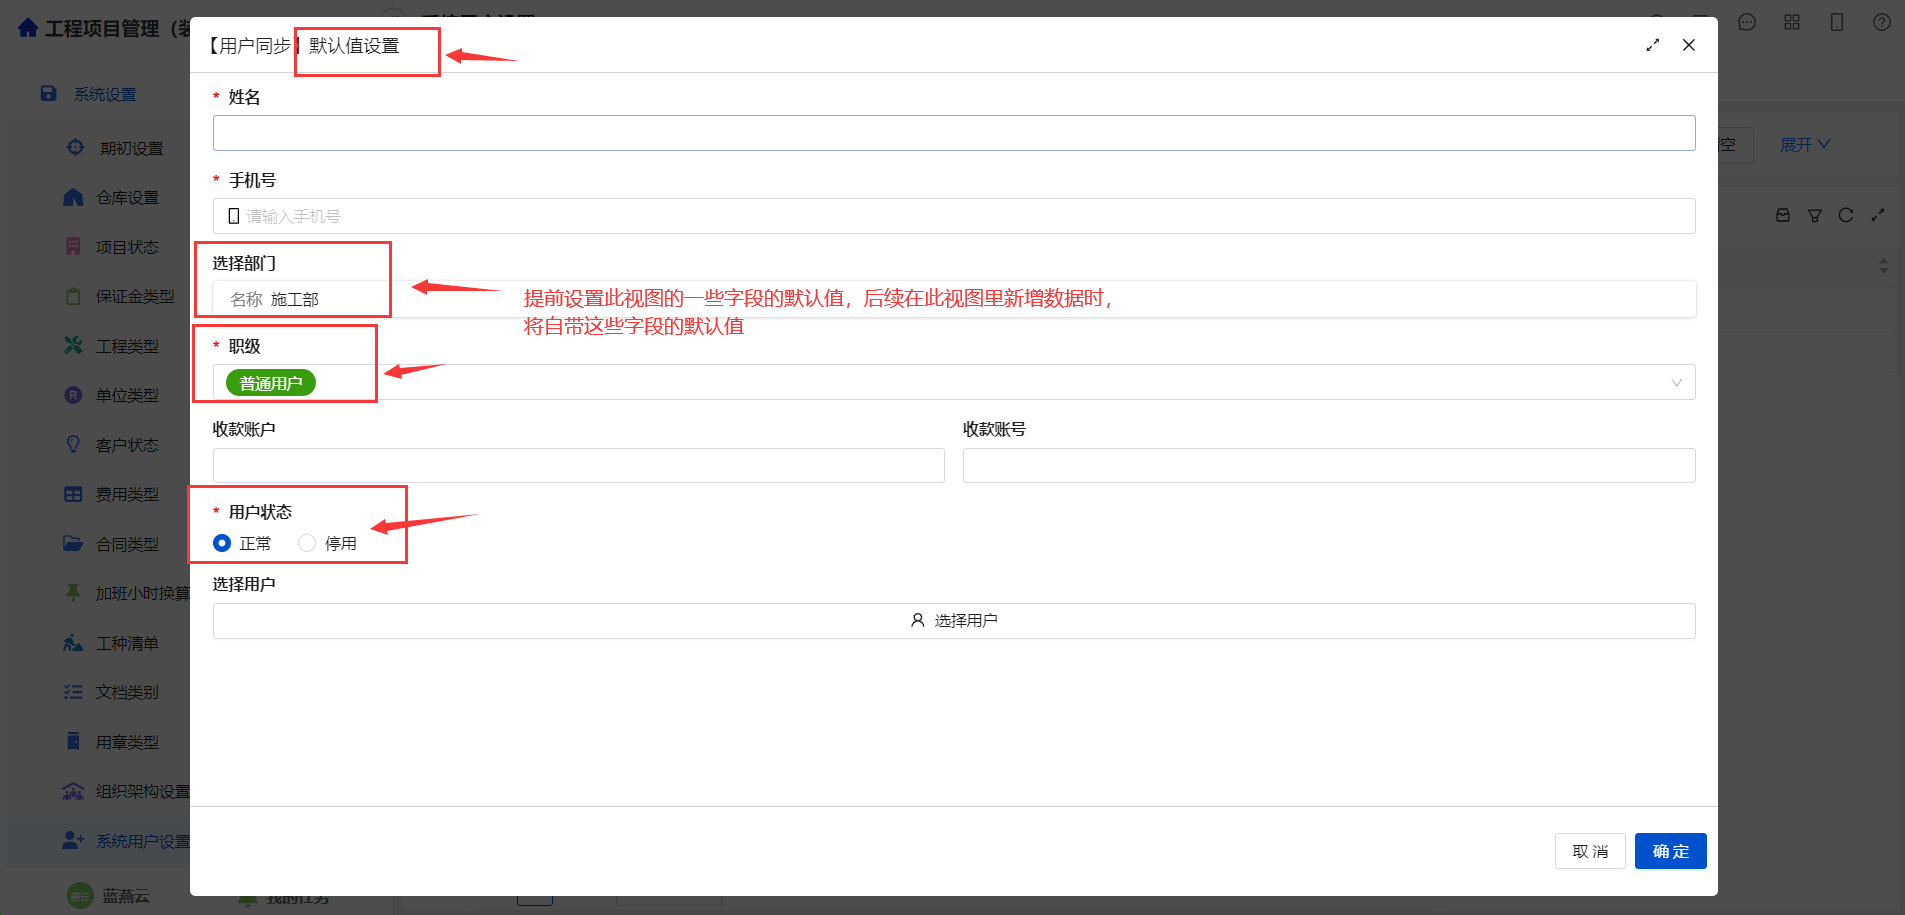Click the 项目状态 sidebar icon
The width and height of the screenshot is (1905, 915).
[x=73, y=246]
